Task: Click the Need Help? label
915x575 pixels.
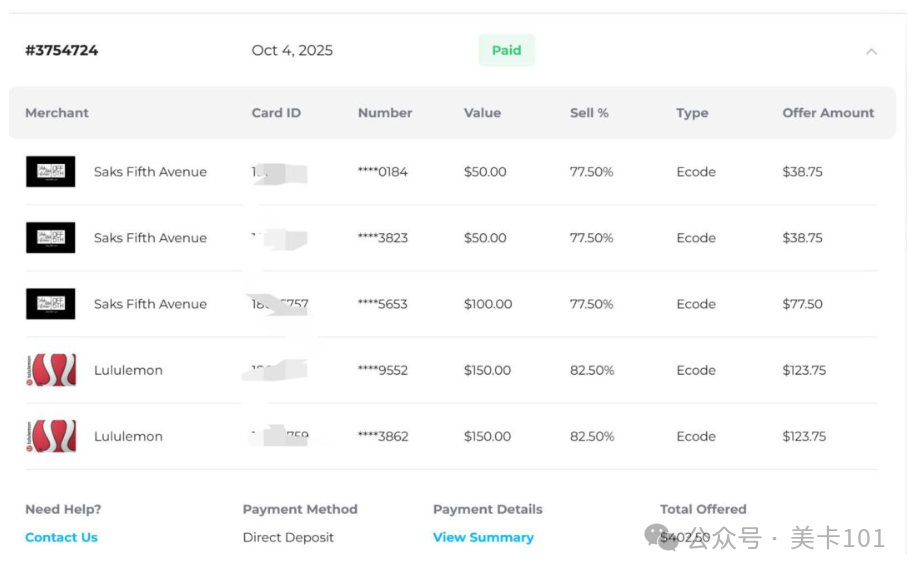Action: coord(63,509)
